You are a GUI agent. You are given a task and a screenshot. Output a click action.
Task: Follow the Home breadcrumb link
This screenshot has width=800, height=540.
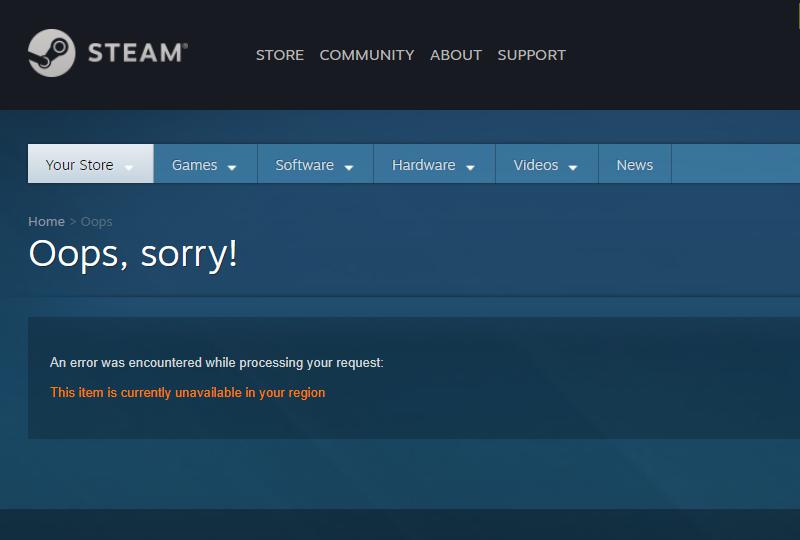tap(46, 222)
